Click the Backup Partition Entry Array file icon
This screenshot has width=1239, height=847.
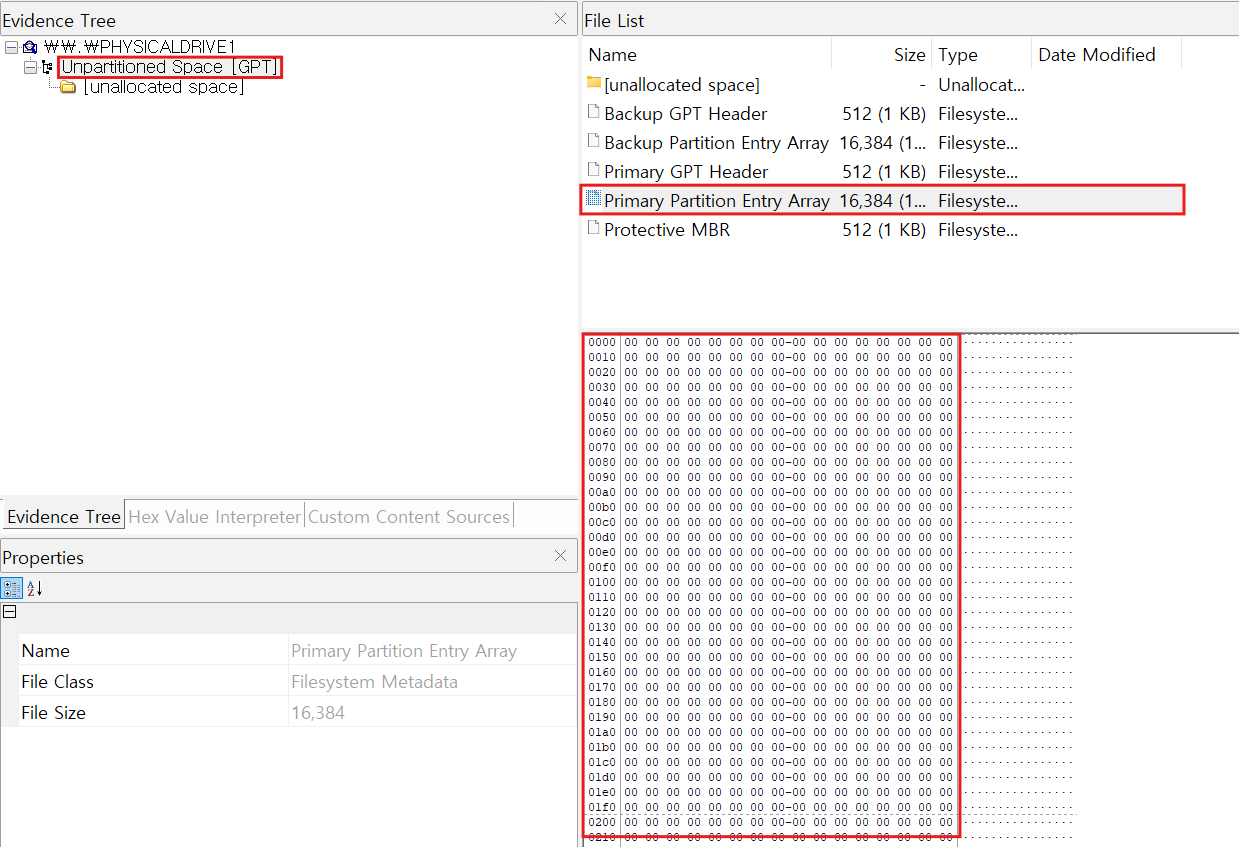(594, 142)
